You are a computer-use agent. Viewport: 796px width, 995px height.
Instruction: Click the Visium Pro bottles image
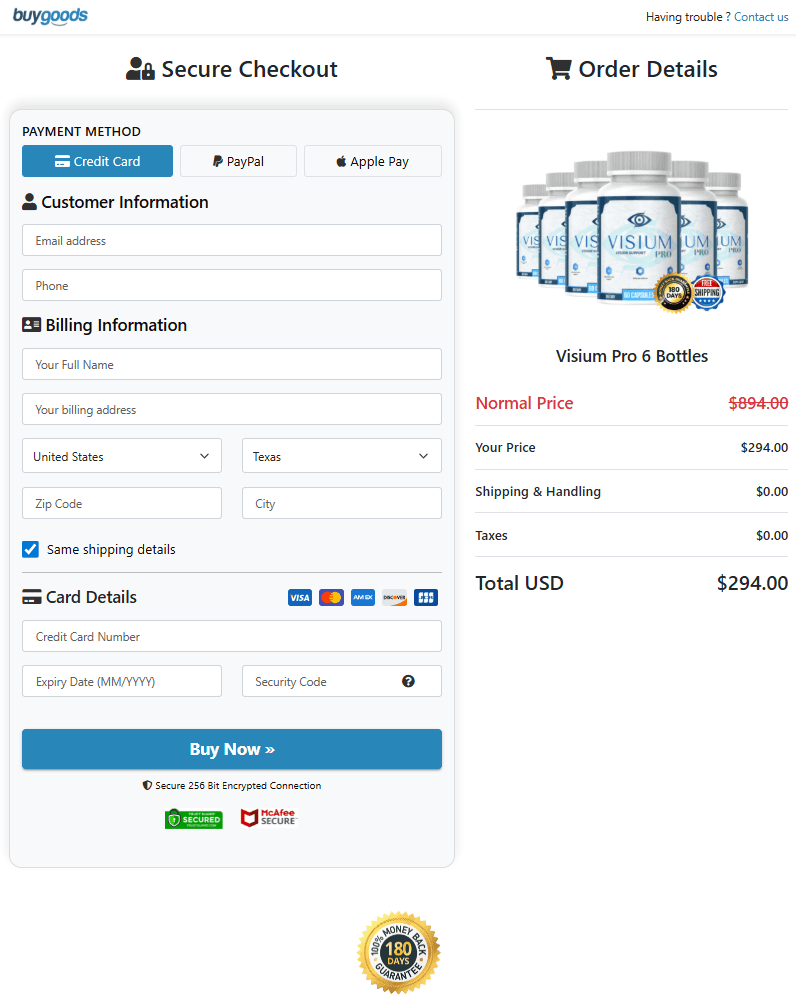[631, 232]
